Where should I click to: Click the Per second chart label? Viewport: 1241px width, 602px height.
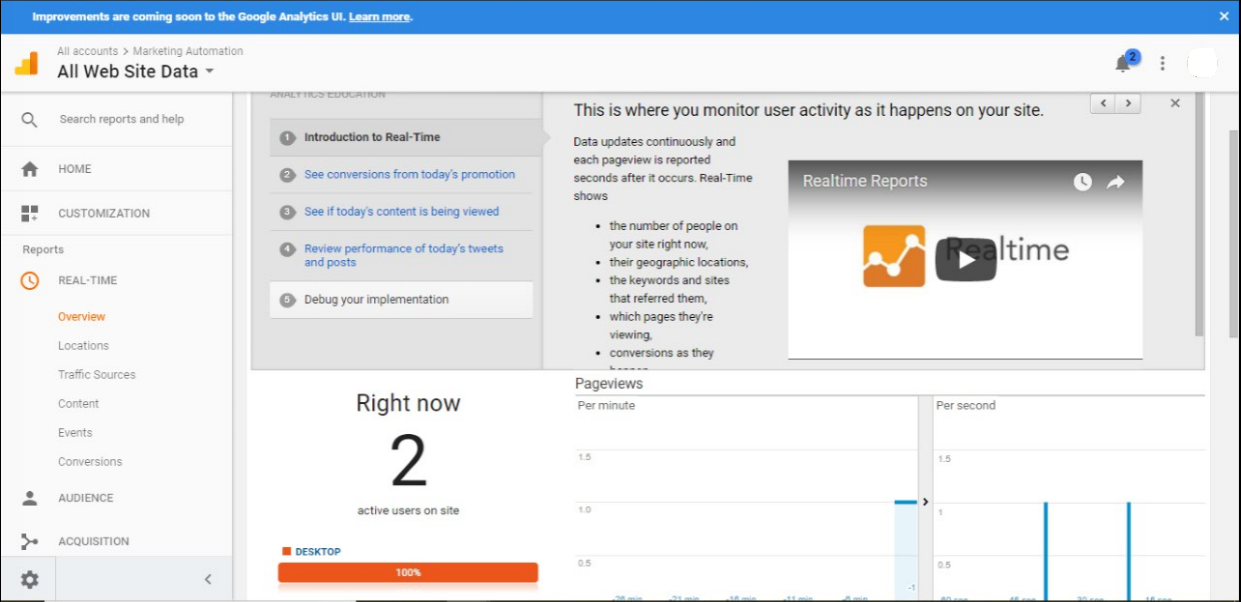click(x=966, y=406)
